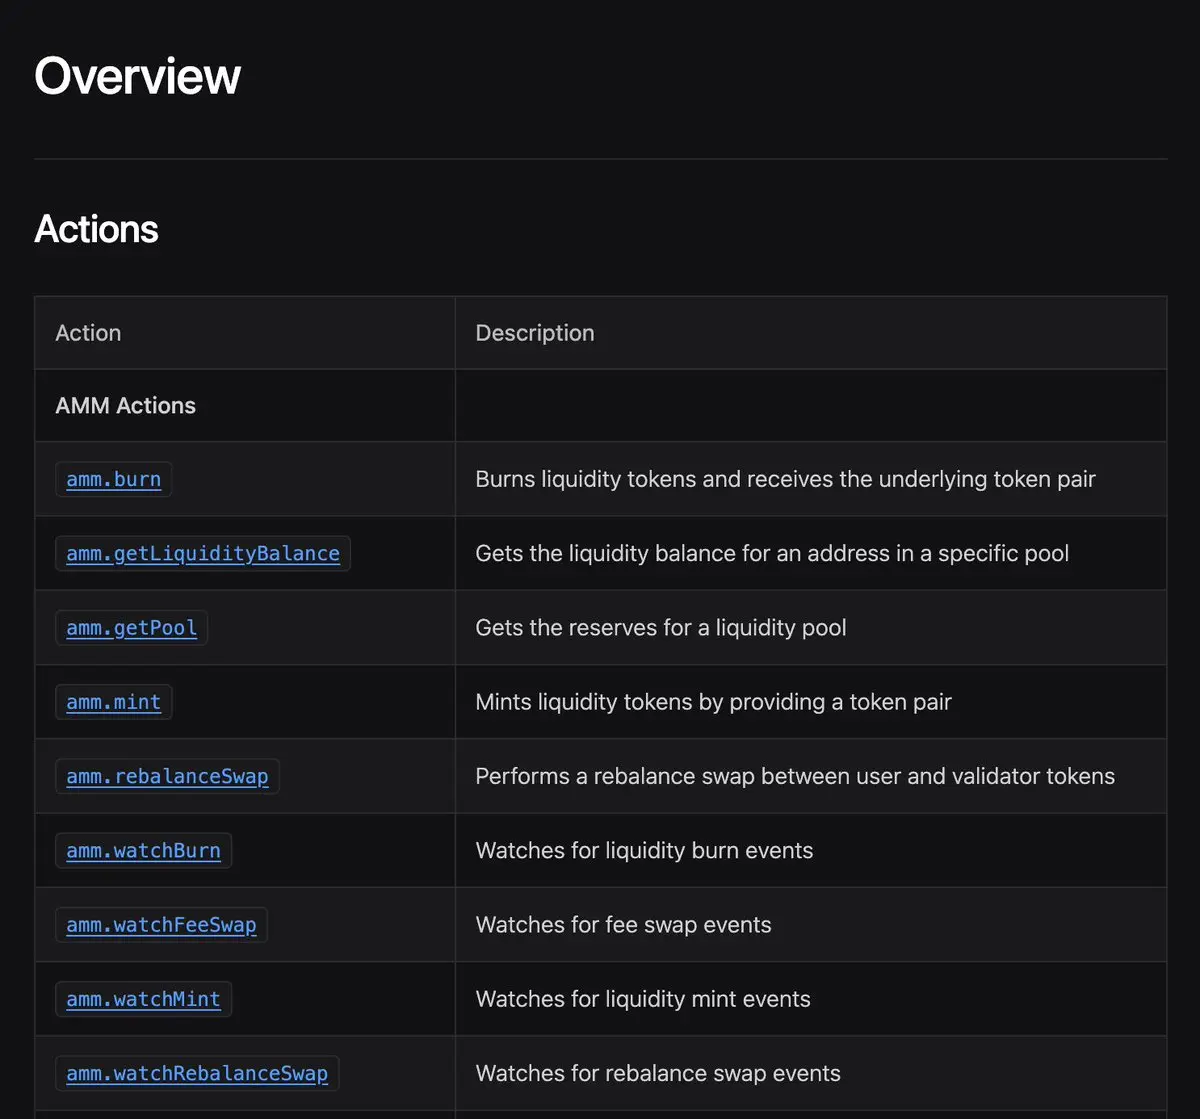Visit the amm.watchMint link
Viewport: 1200px width, 1119px height.
coord(143,999)
